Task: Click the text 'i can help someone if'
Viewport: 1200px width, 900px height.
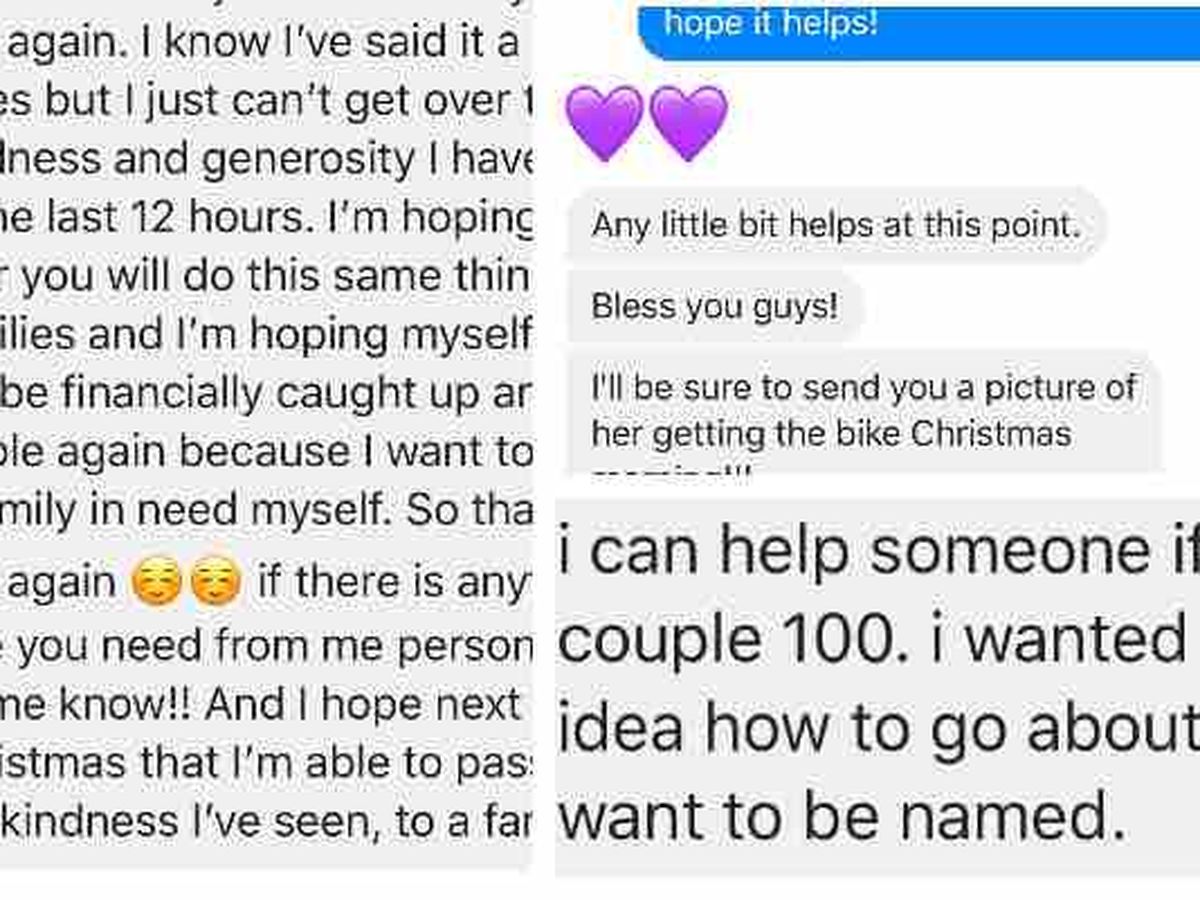Action: click(878, 552)
